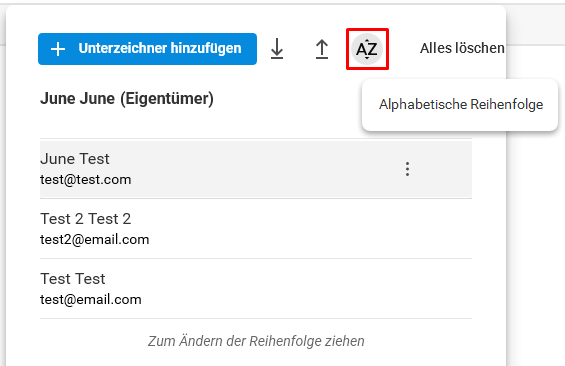Click the gray backdrop outside the dialog
The width and height of the screenshot is (565, 366).
click(x=535, y=234)
